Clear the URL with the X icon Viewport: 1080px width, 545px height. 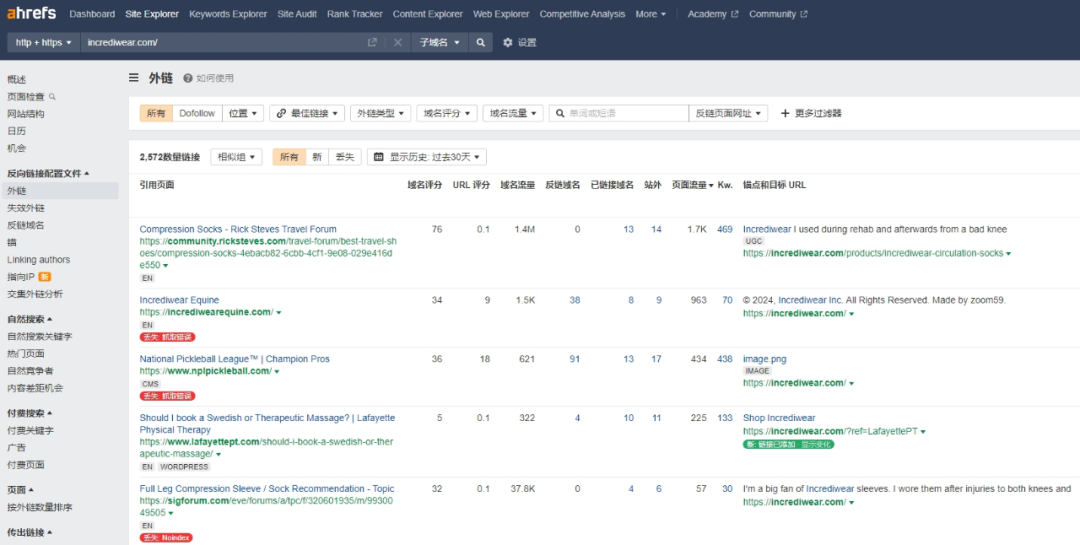[397, 43]
